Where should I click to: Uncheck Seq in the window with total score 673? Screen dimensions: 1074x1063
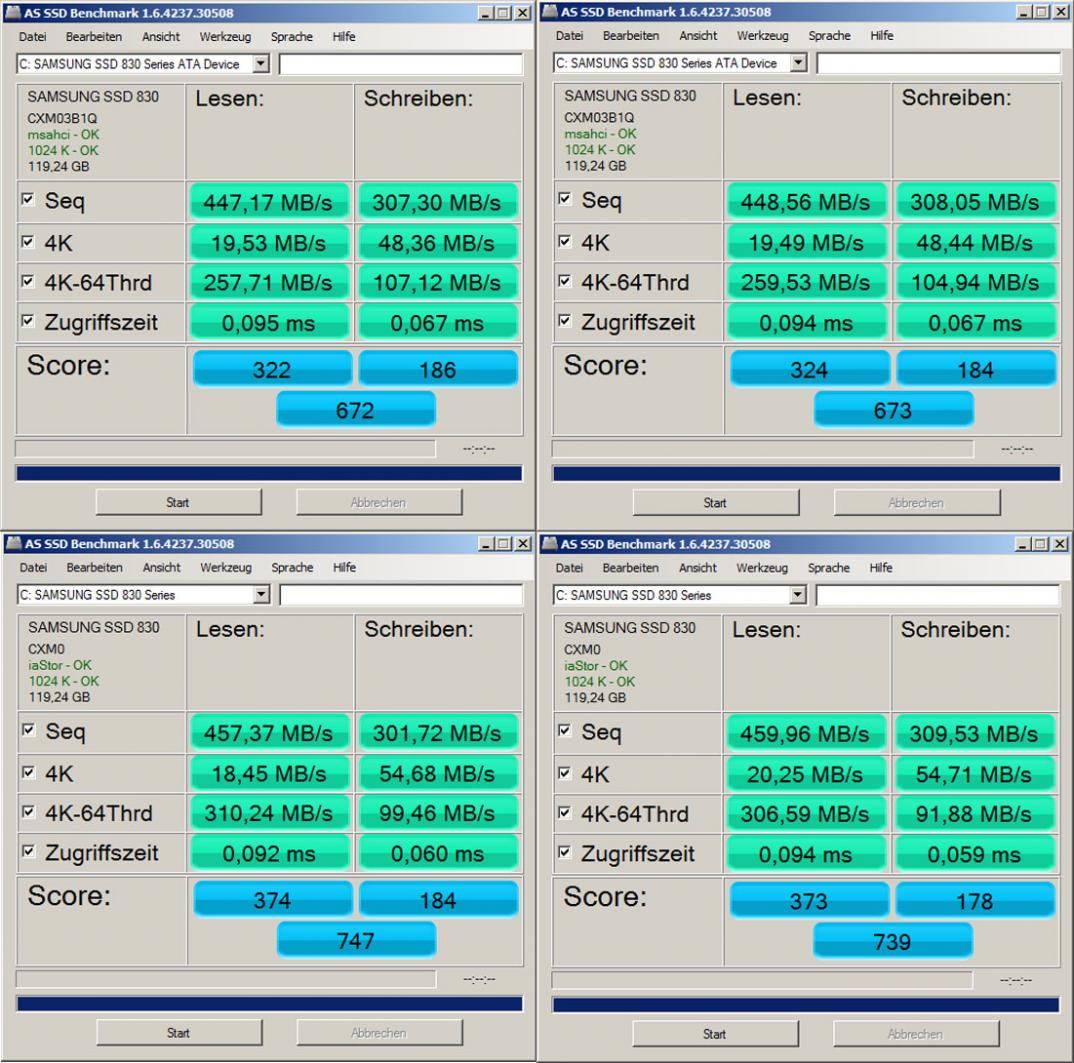pos(565,199)
